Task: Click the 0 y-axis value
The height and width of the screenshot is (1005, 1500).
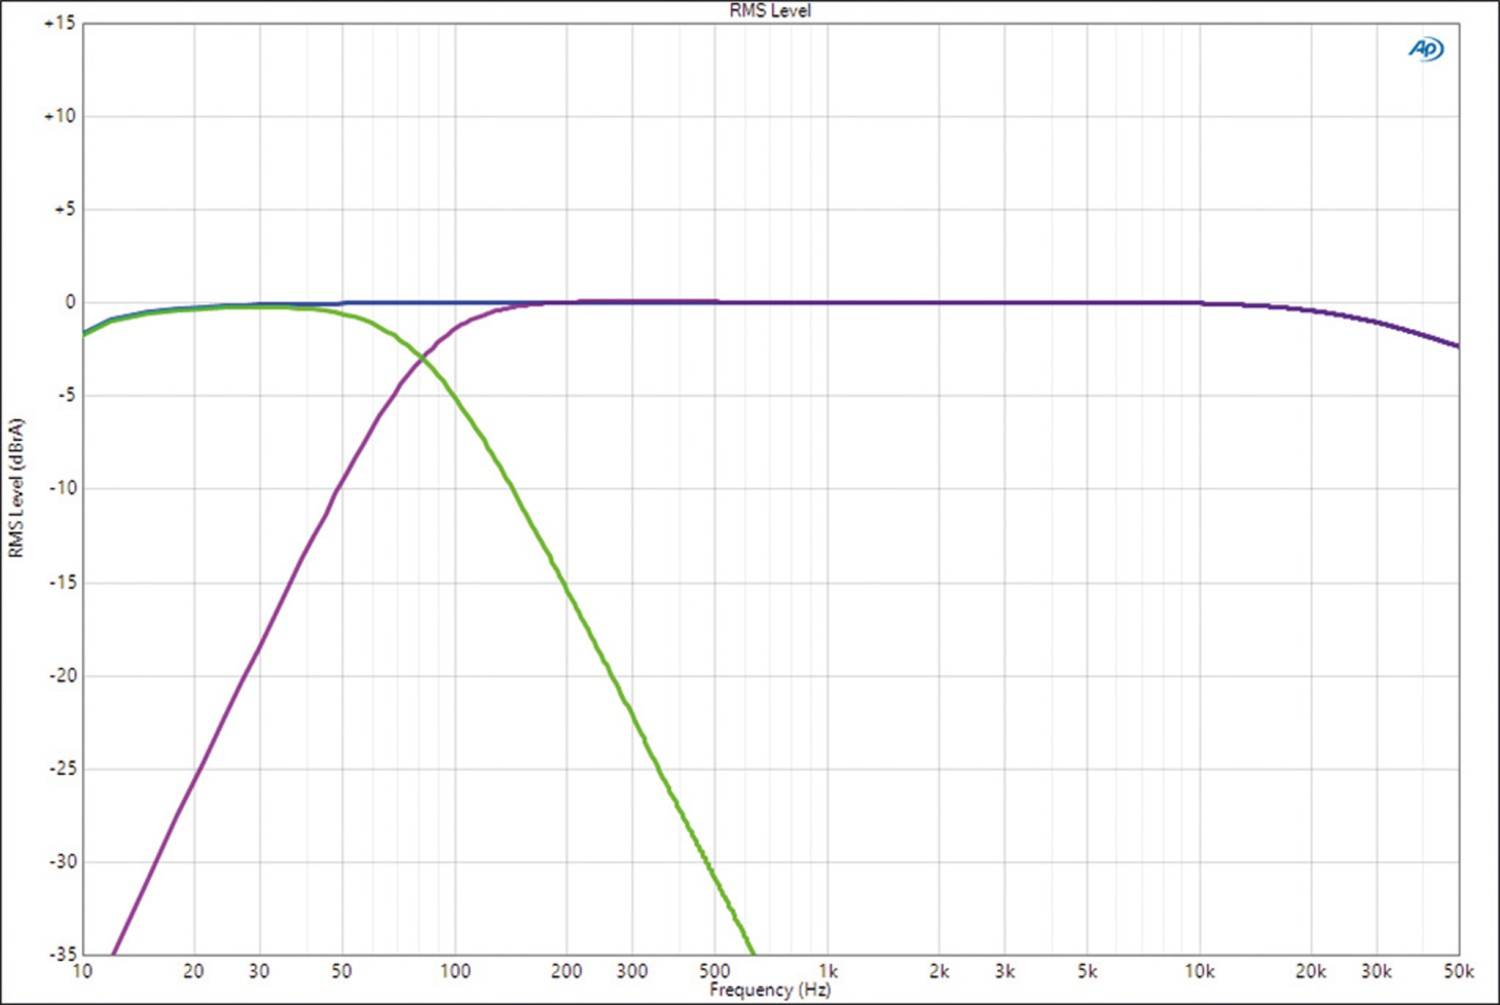Action: [x=70, y=302]
